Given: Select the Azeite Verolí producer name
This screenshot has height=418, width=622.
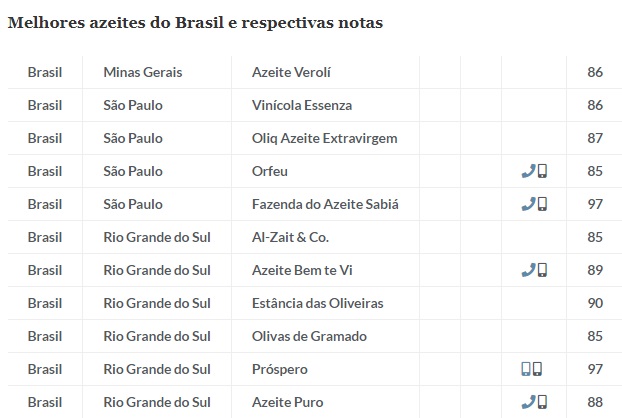Looking at the screenshot, I should [x=291, y=72].
